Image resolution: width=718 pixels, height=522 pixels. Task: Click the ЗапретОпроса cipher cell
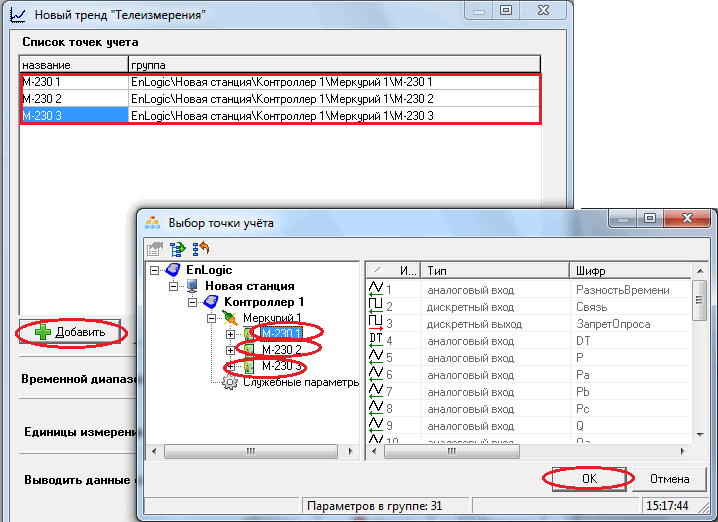[613, 324]
